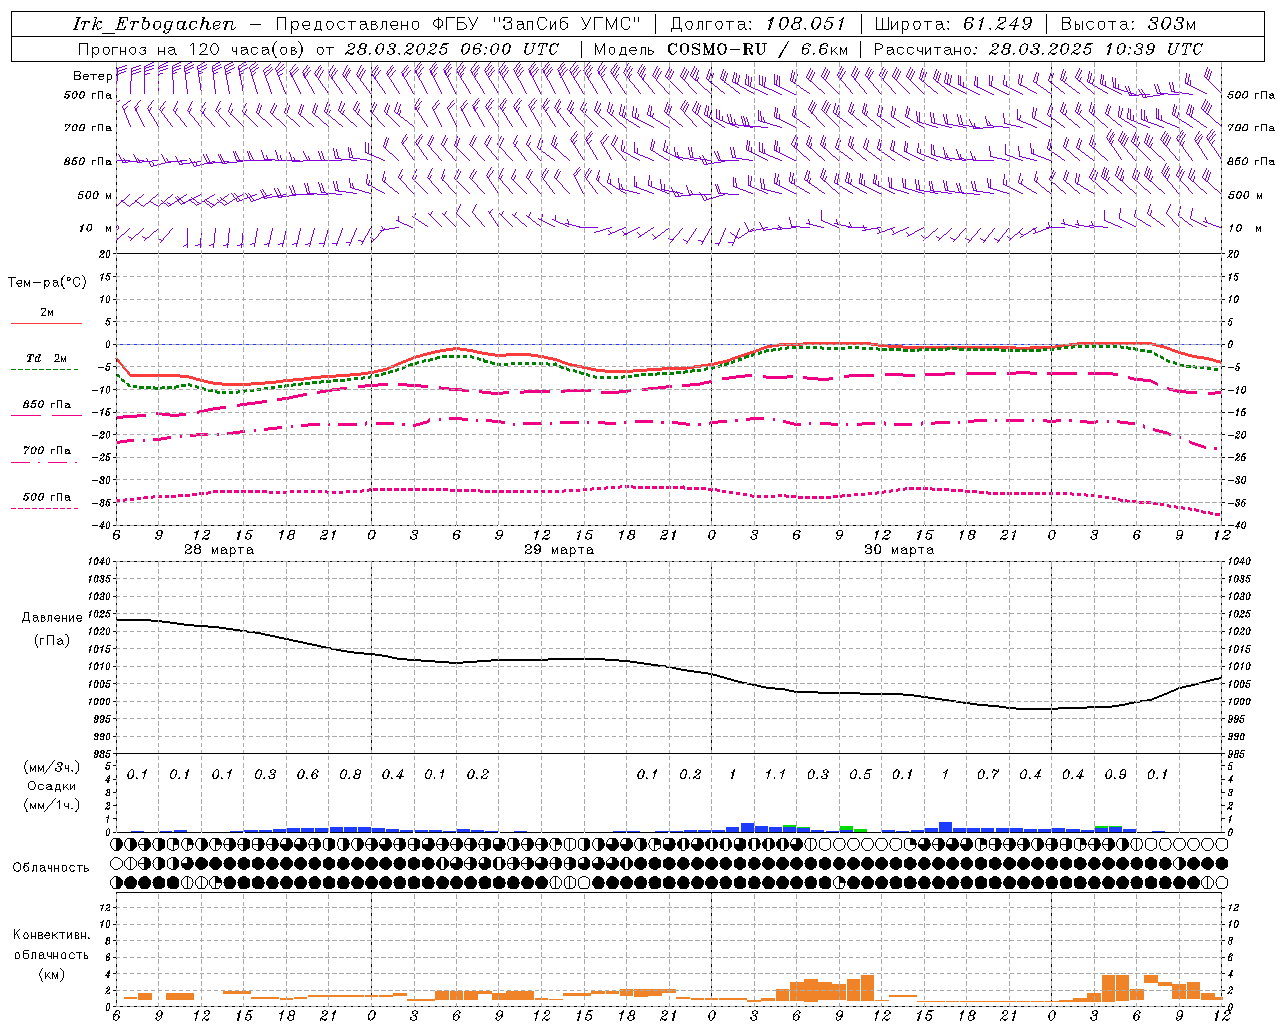Click the 700 гПа temperature legend entry
The image size is (1280, 1024).
[x=46, y=451]
